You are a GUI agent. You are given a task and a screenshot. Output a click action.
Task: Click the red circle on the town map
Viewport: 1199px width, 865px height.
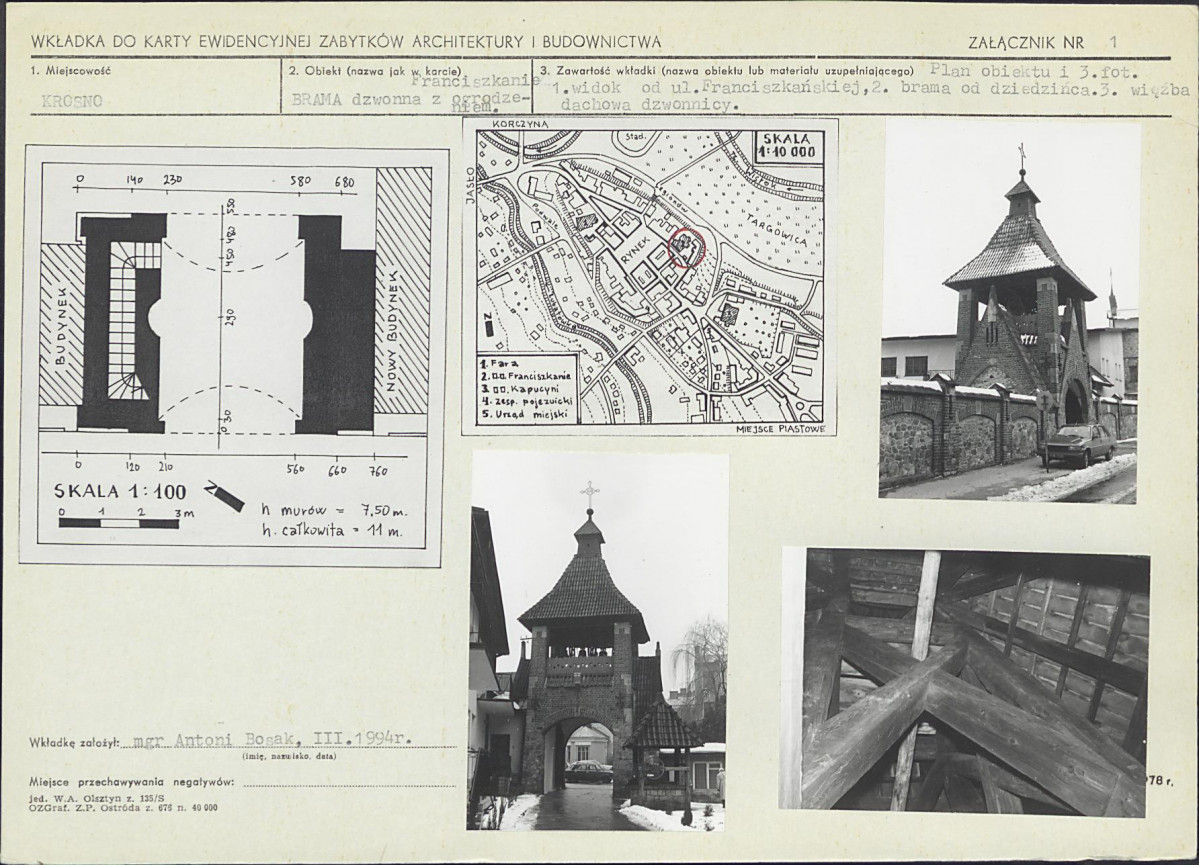[x=686, y=247]
